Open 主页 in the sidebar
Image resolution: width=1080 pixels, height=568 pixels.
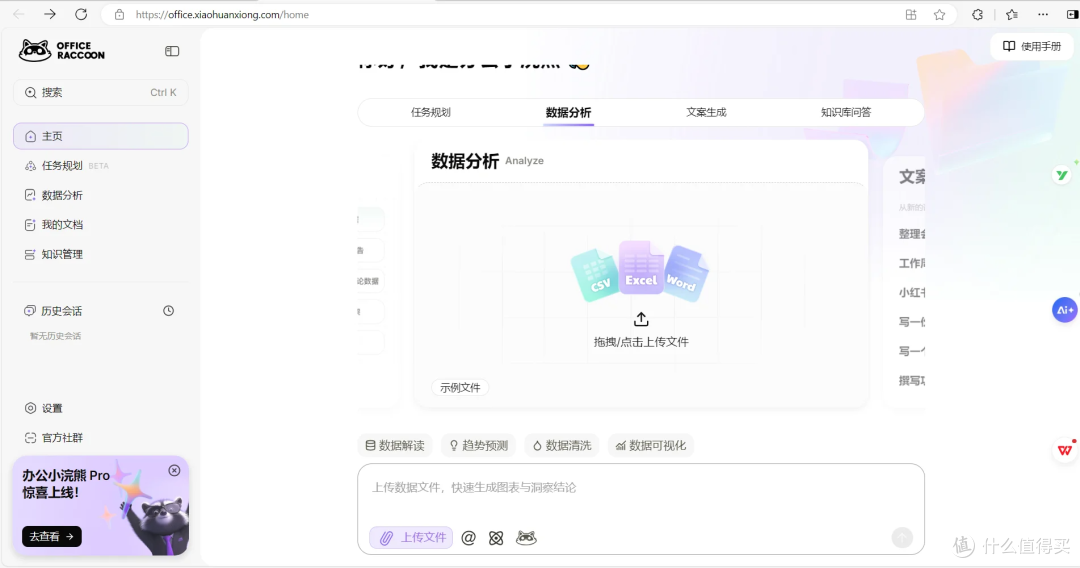101,136
